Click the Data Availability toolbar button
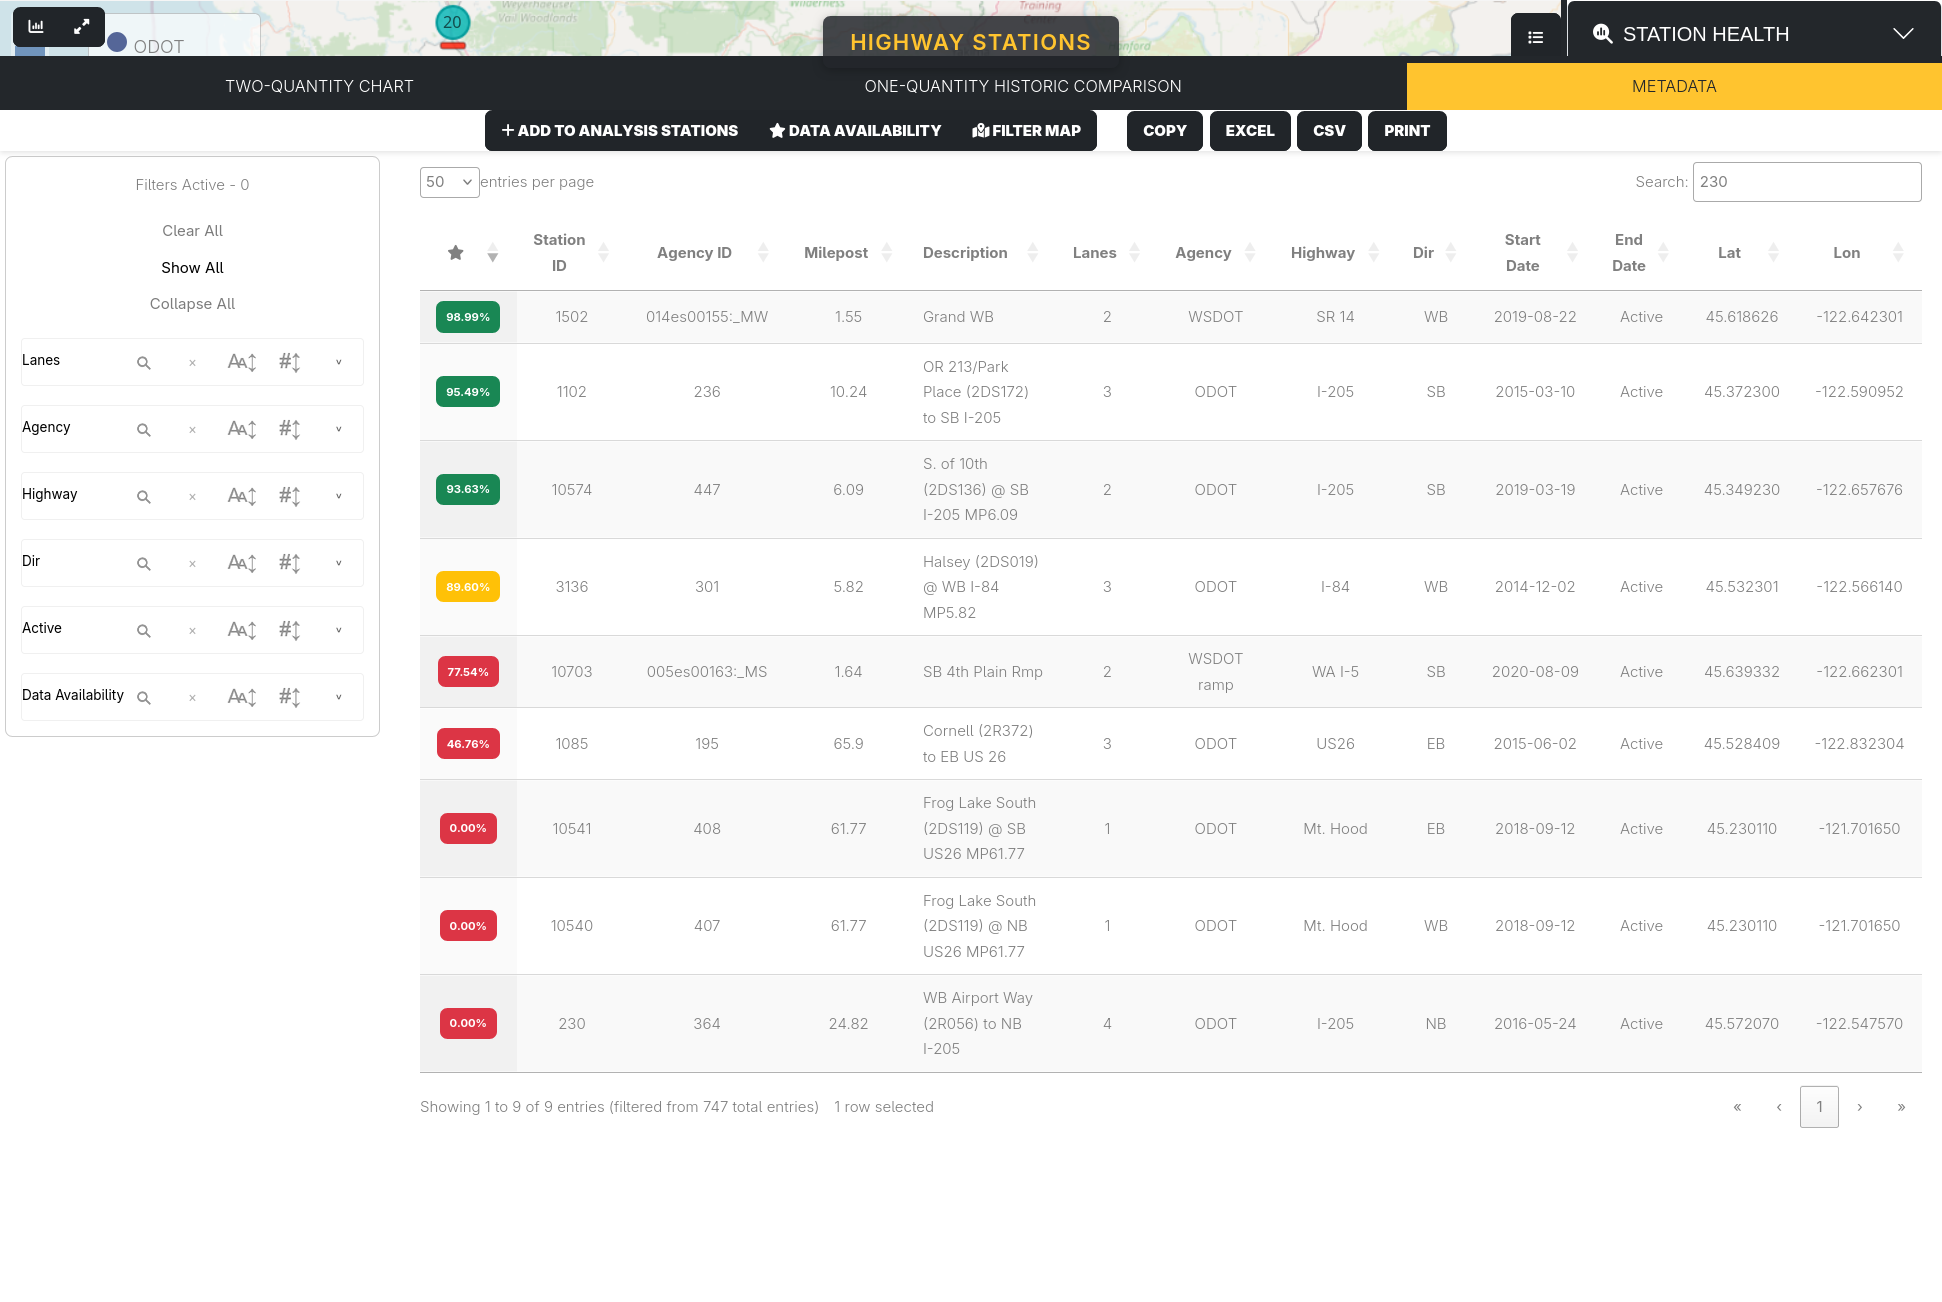The image size is (1942, 1302). coord(855,131)
